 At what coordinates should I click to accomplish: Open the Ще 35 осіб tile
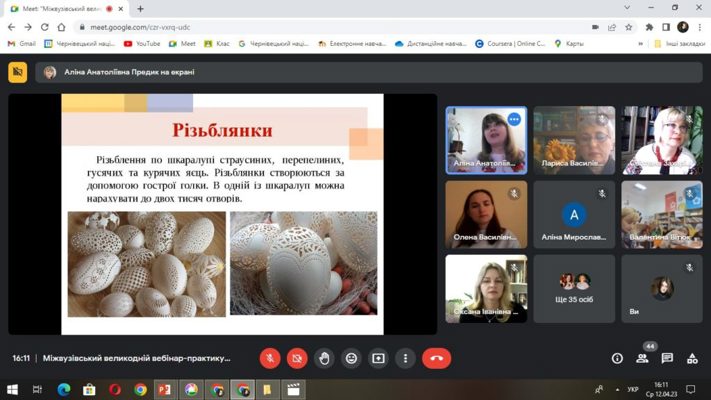coord(574,289)
